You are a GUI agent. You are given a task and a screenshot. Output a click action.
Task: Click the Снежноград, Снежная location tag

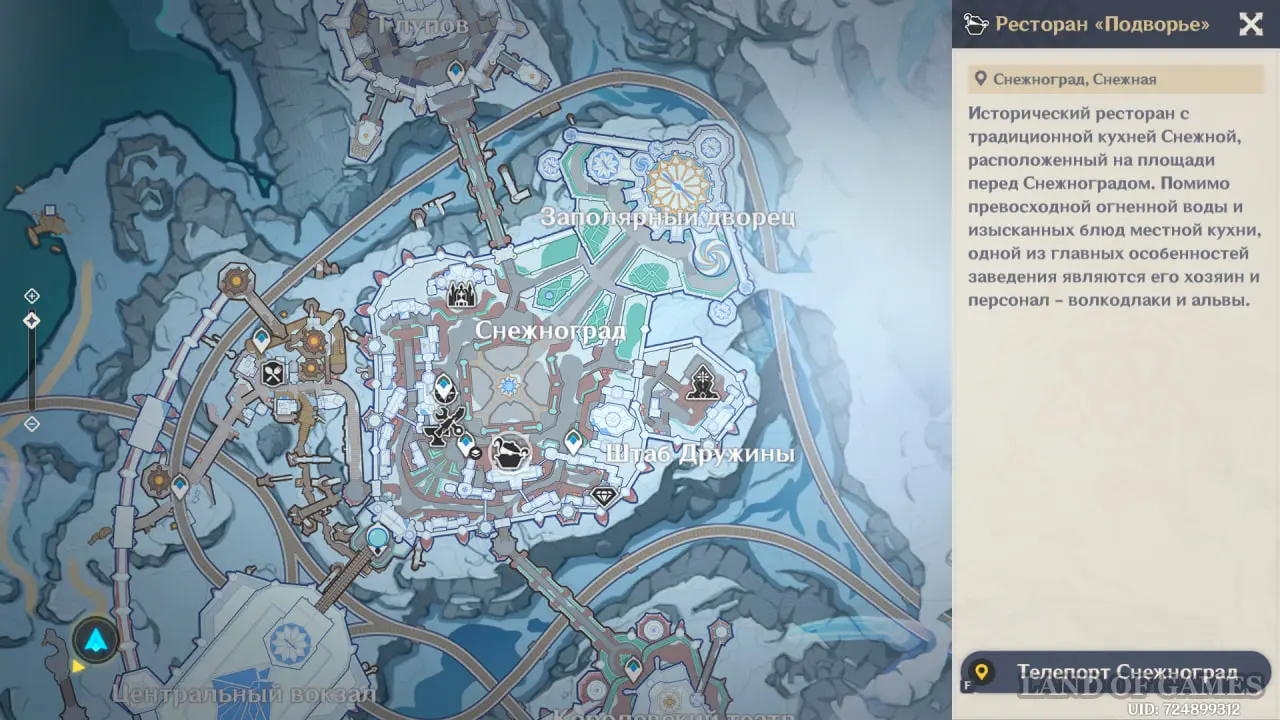pos(1116,79)
